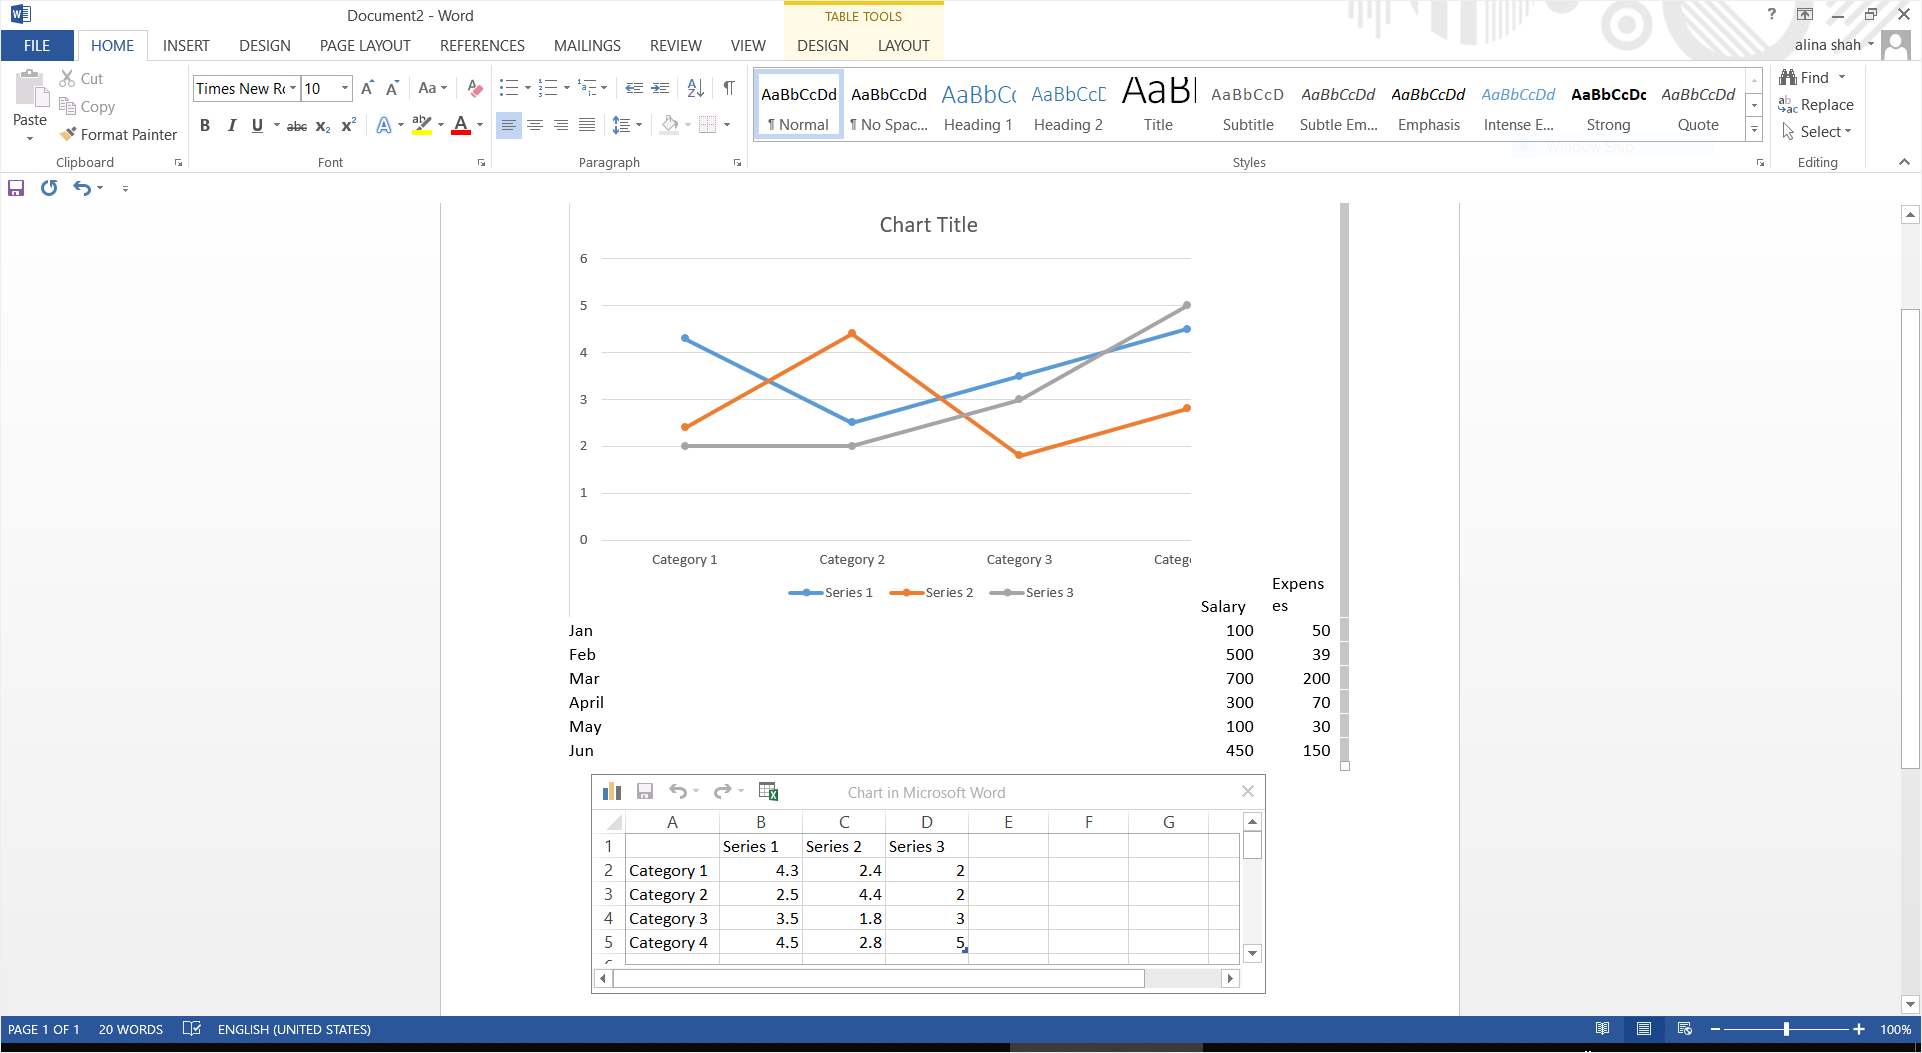Center align the text
Screen dimensions: 1922x1053
coord(535,125)
